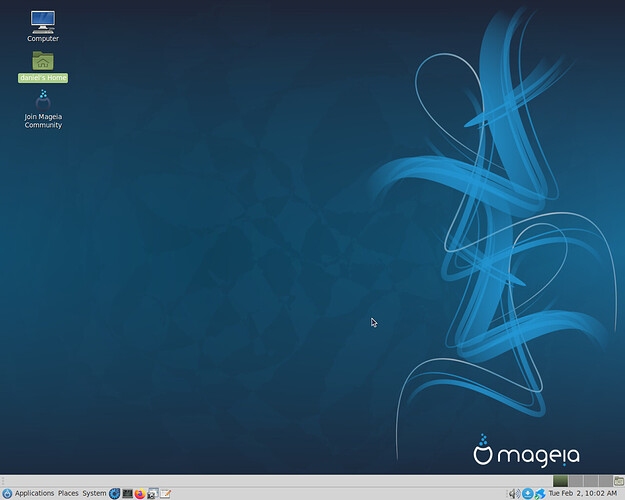Image resolution: width=625 pixels, height=500 pixels.
Task: Switch to the third workspace
Action: click(591, 480)
